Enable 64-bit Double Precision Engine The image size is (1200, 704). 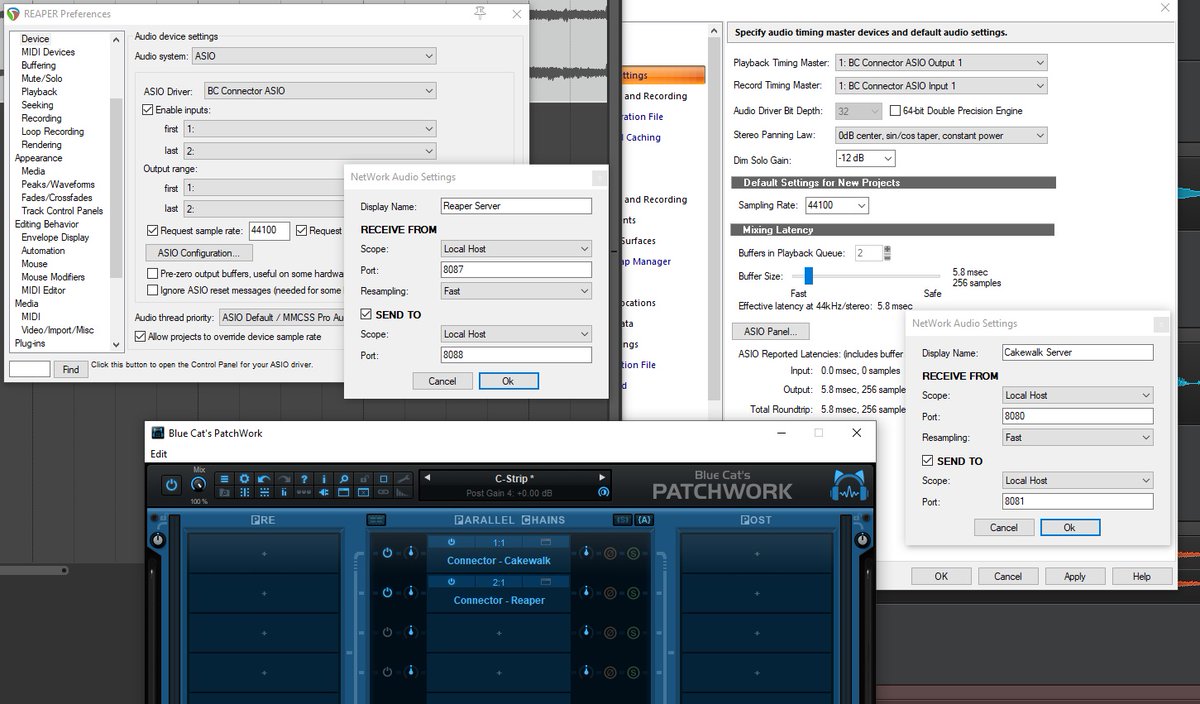coord(894,111)
